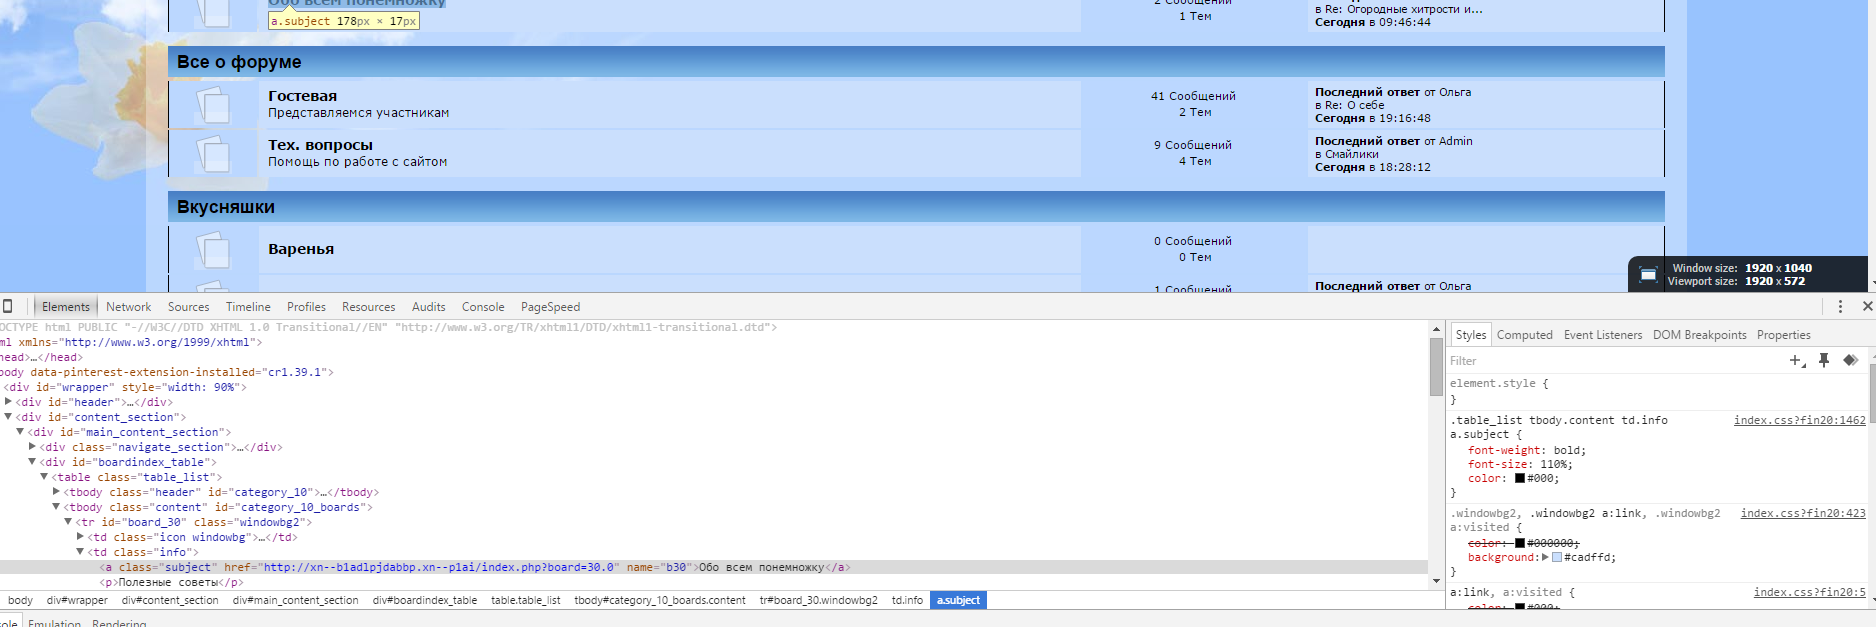Open the Варенья board link
This screenshot has height=627, width=1876.
point(301,249)
